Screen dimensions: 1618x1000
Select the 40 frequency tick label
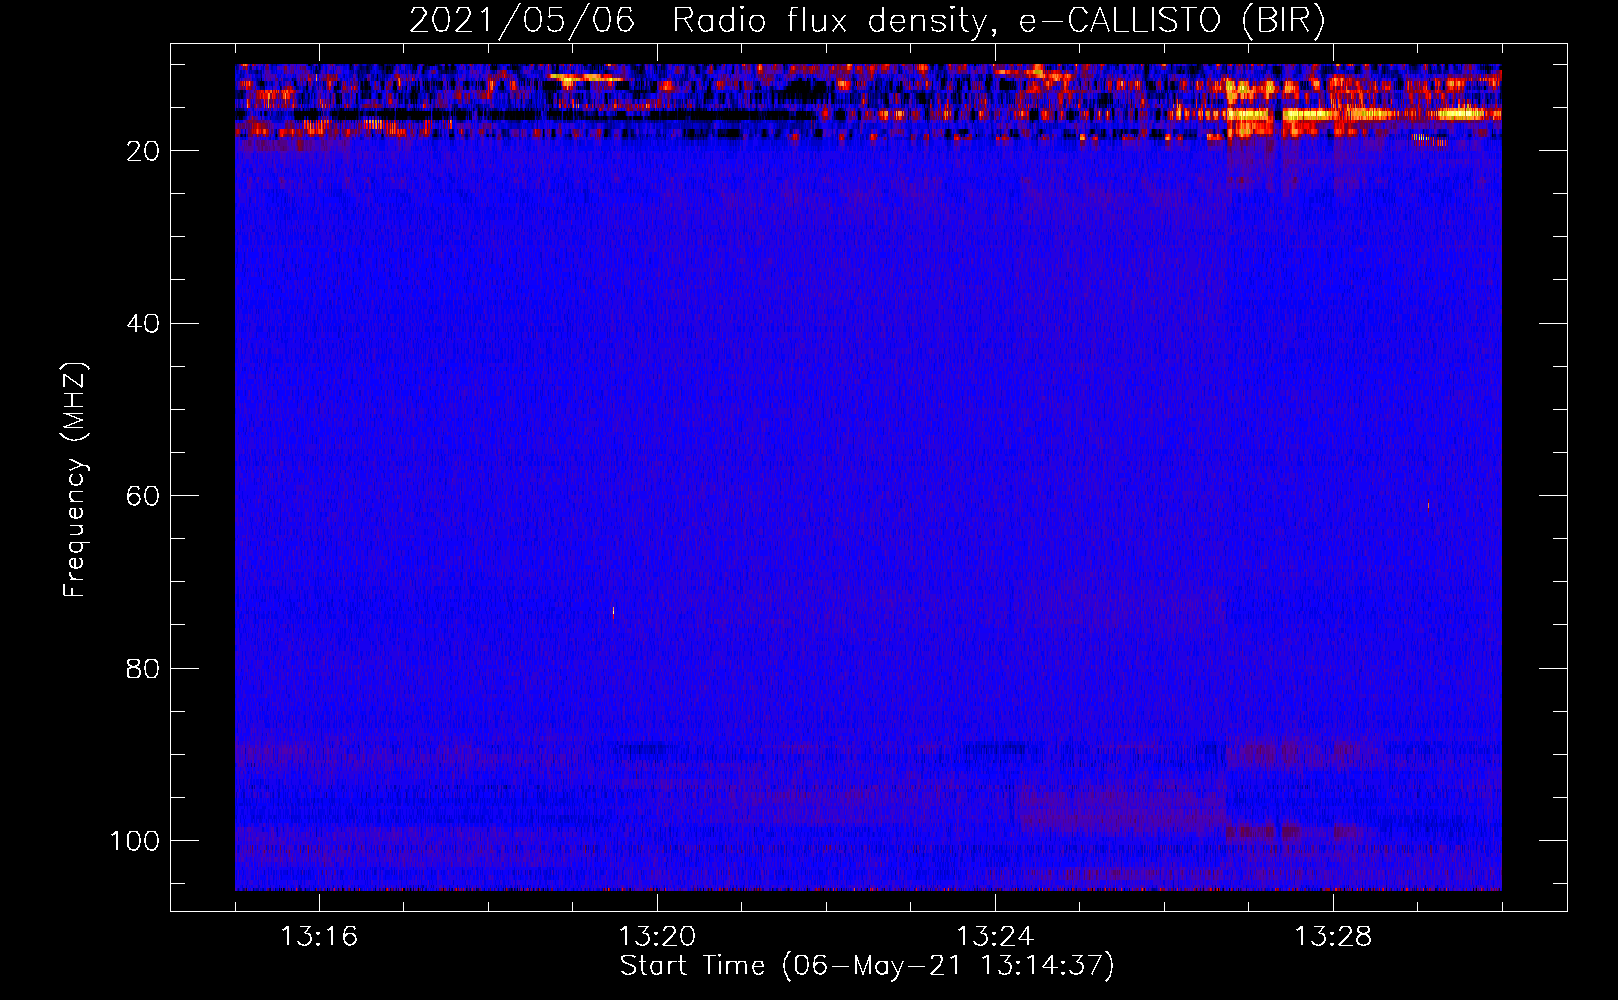click(144, 324)
